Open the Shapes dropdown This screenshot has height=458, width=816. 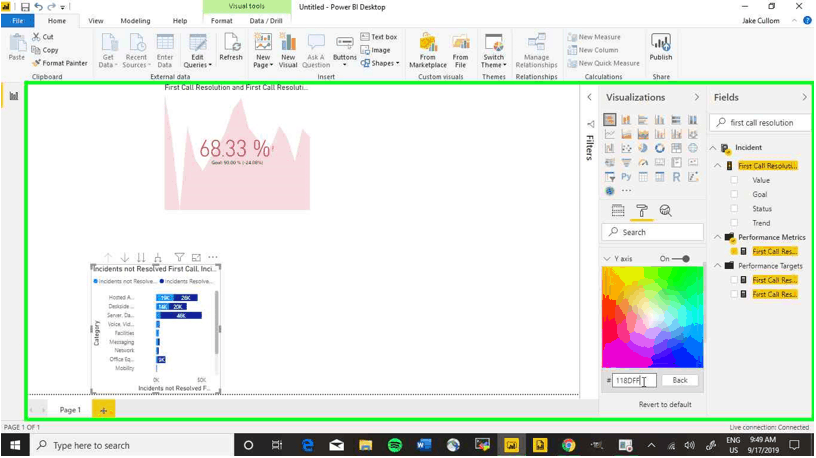[x=380, y=63]
